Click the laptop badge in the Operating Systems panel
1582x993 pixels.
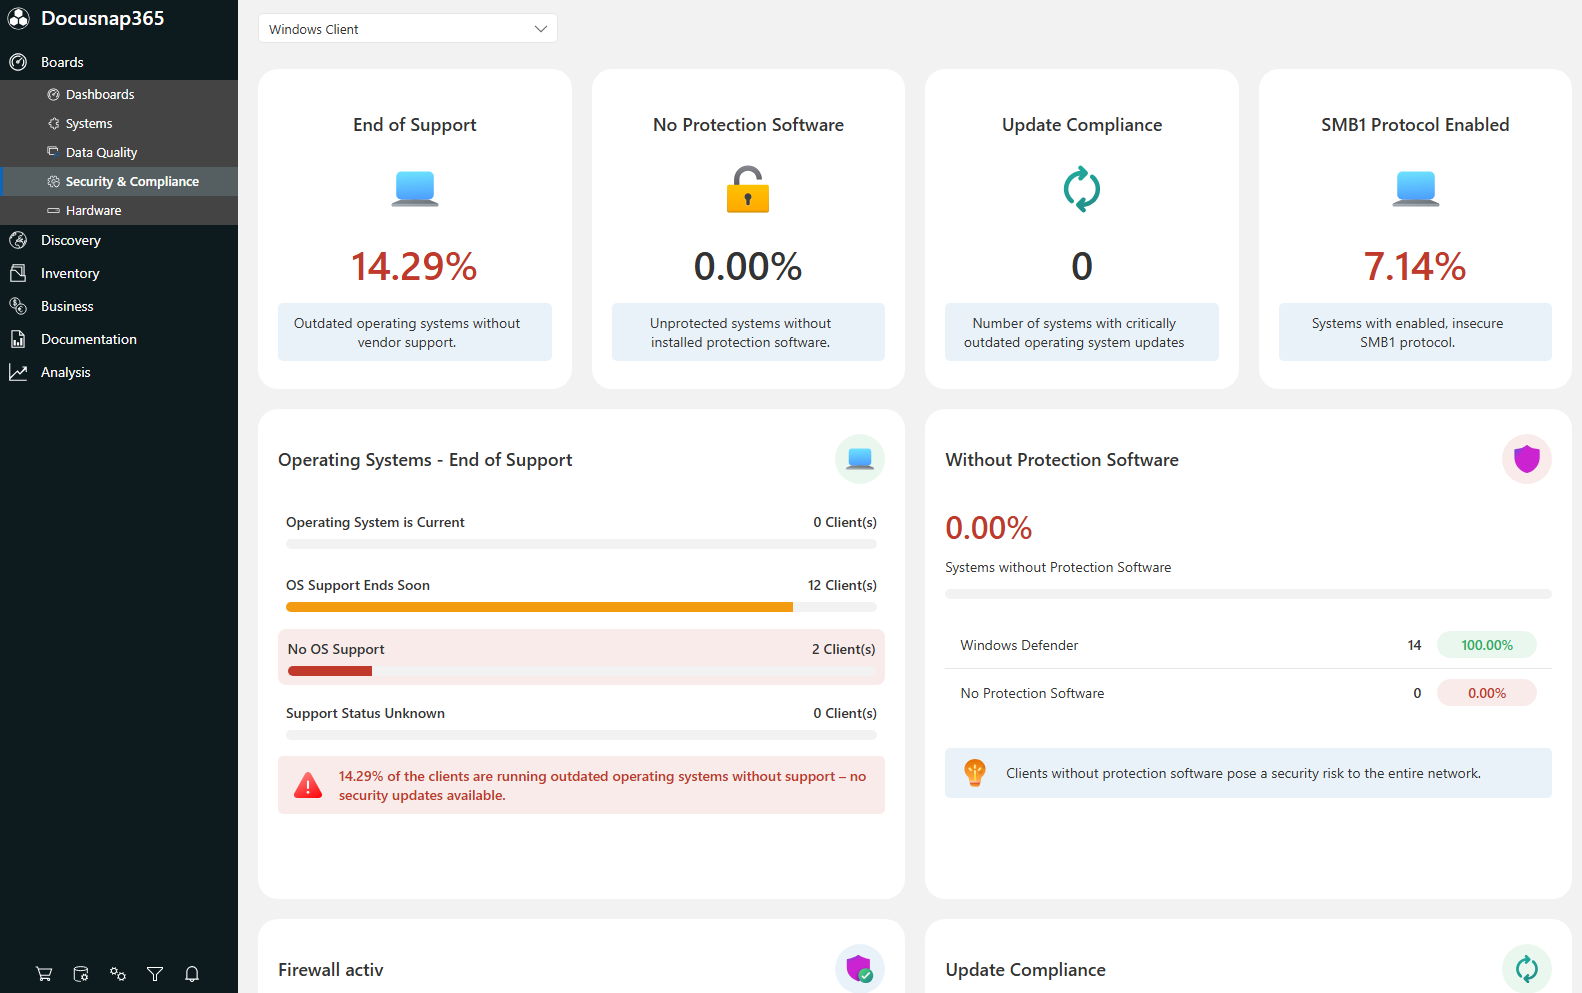pos(860,459)
